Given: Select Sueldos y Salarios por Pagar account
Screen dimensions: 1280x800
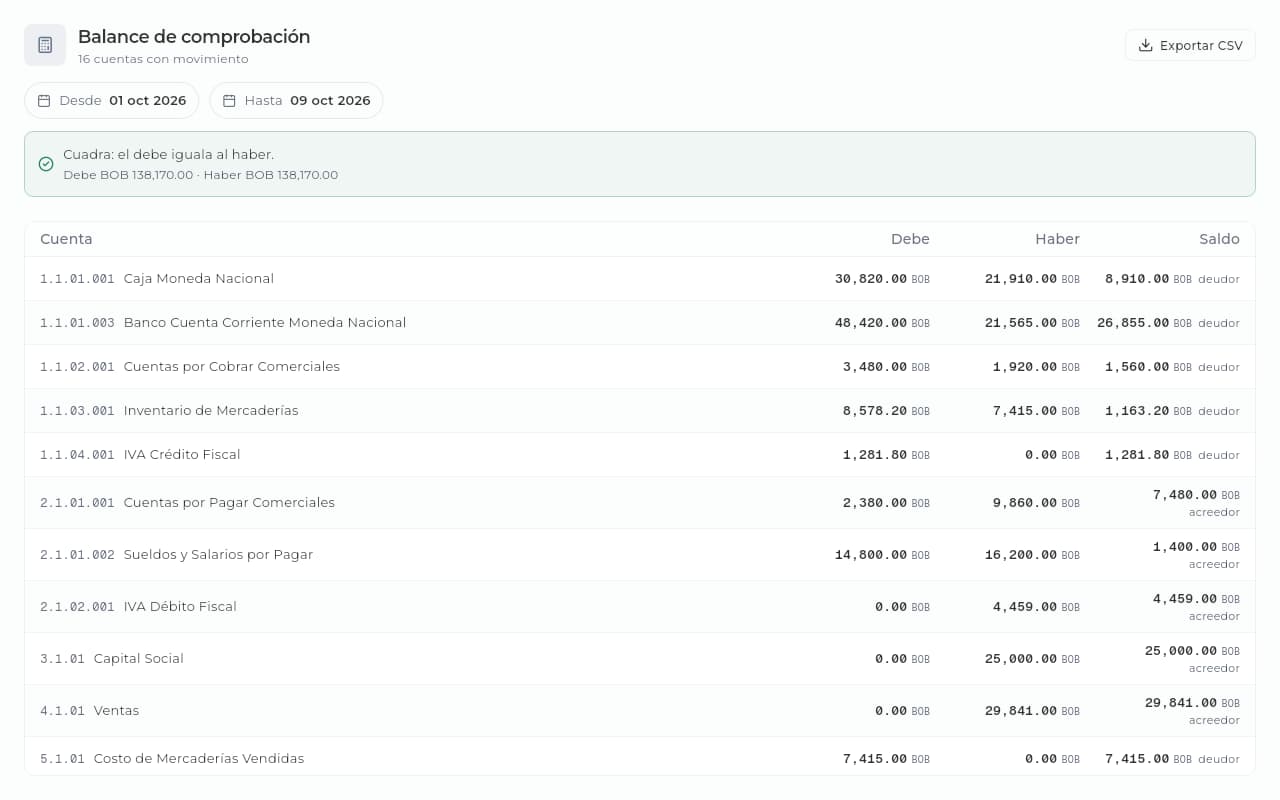Looking at the screenshot, I should pos(640,555).
